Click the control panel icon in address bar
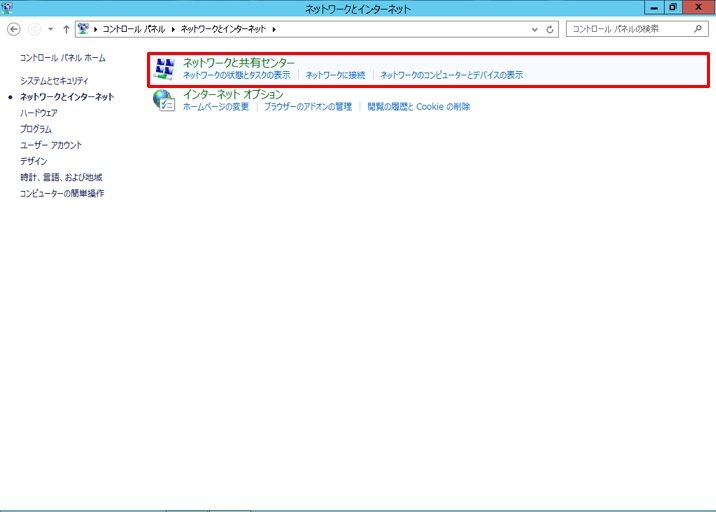The height and width of the screenshot is (512, 716). [83, 30]
